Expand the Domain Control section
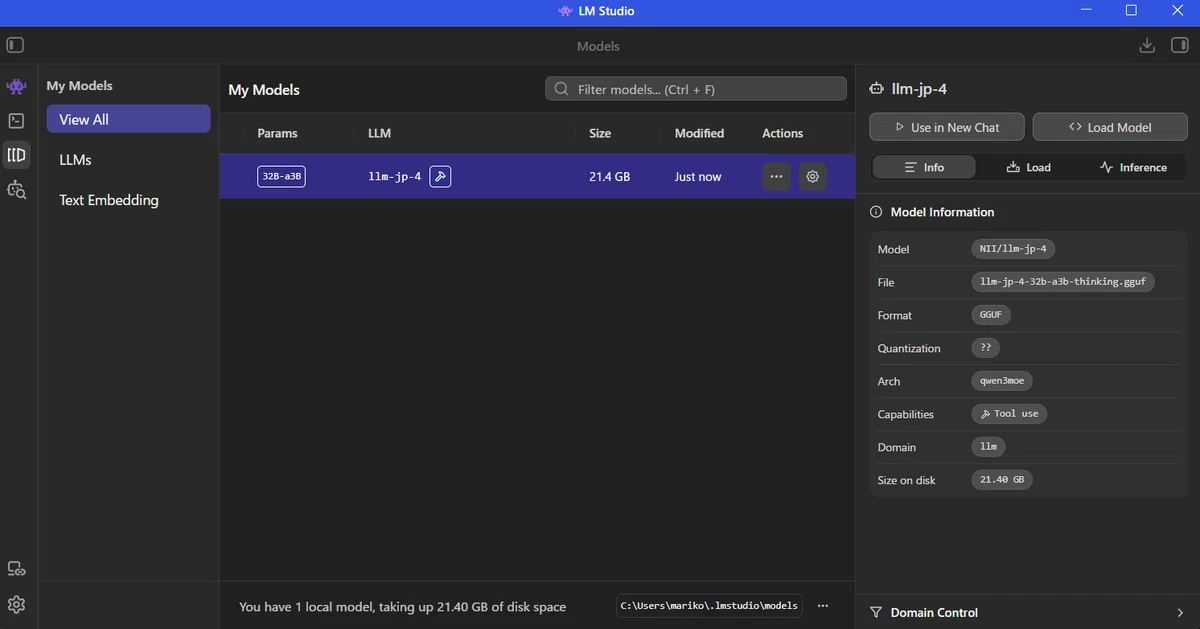Image resolution: width=1200 pixels, height=629 pixels. tap(1028, 612)
